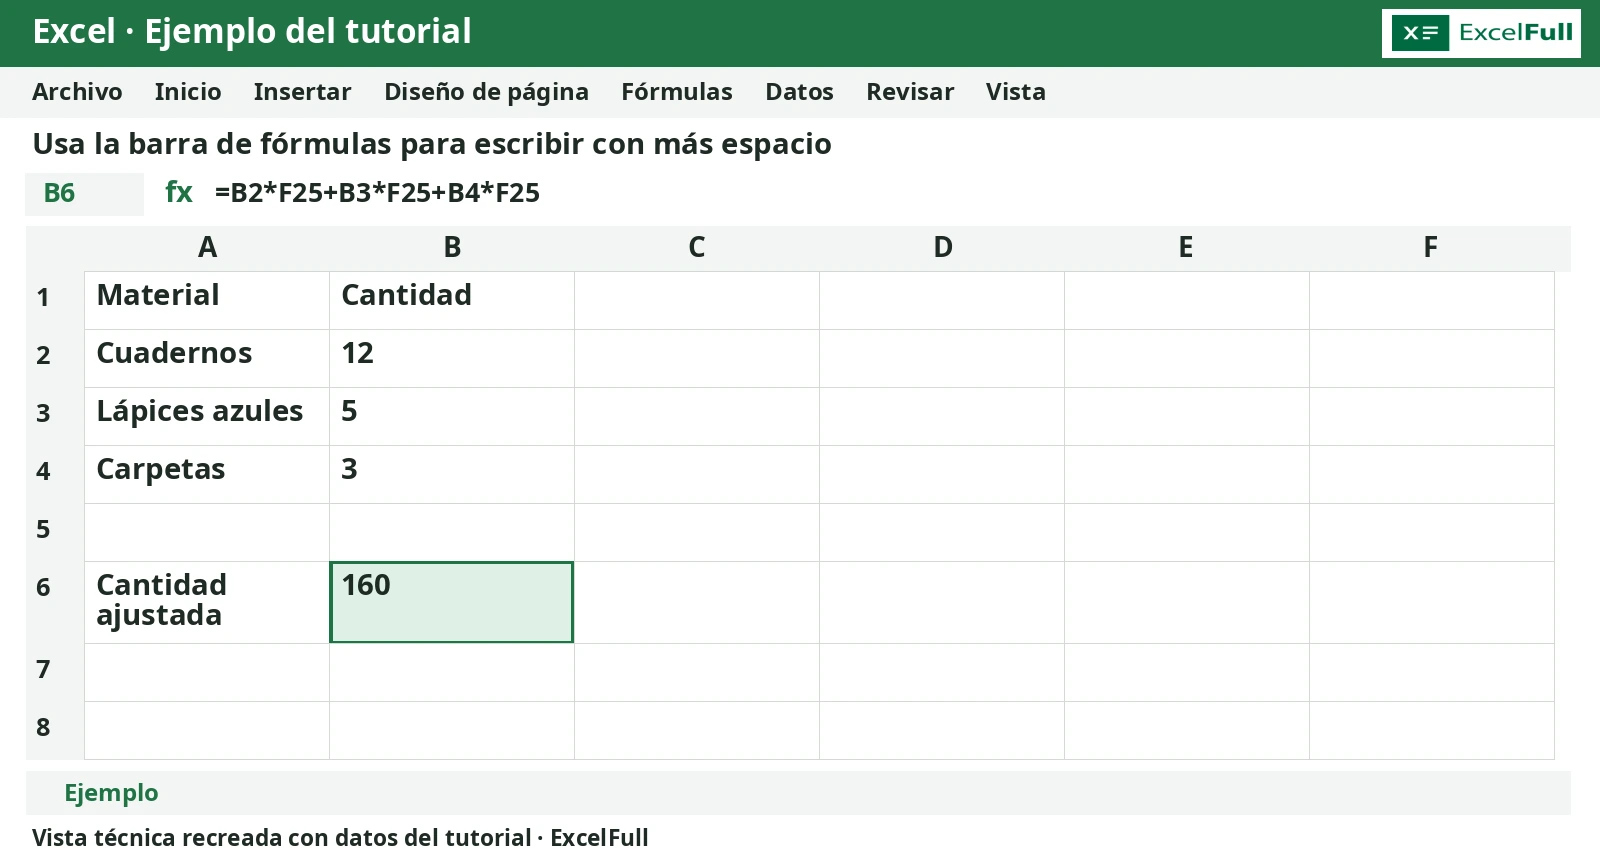Select column C header

[697, 248]
